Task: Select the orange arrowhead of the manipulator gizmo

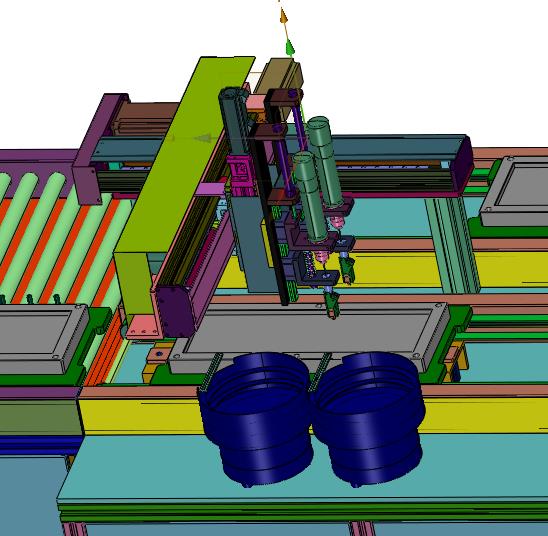Action: (283, 16)
